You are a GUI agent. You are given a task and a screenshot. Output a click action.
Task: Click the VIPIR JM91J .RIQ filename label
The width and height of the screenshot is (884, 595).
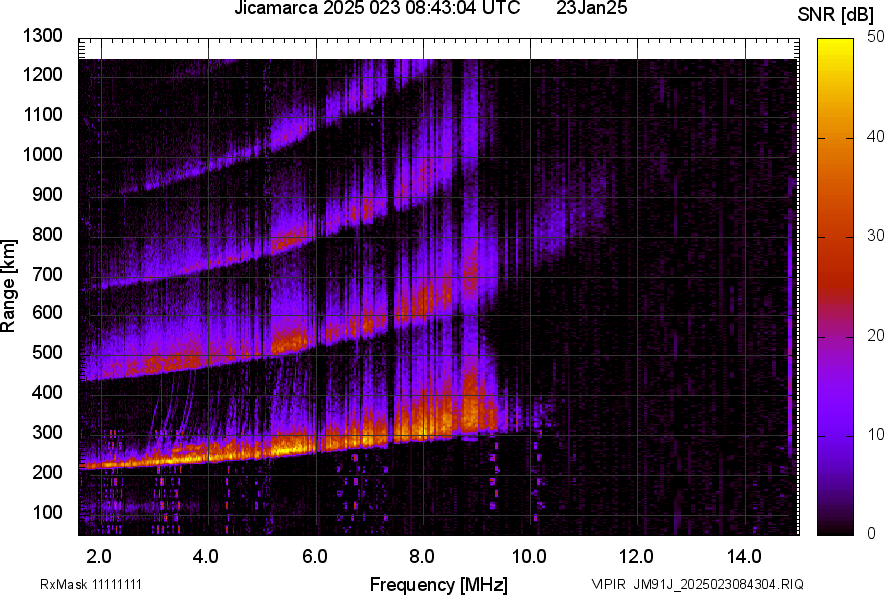point(697,584)
